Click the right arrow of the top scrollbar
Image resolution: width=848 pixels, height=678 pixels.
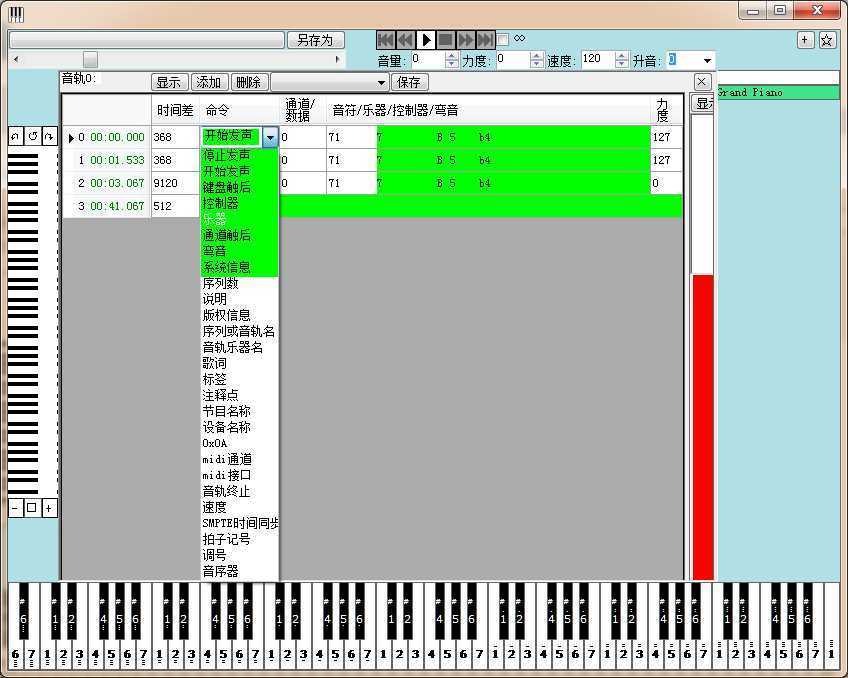point(338,59)
